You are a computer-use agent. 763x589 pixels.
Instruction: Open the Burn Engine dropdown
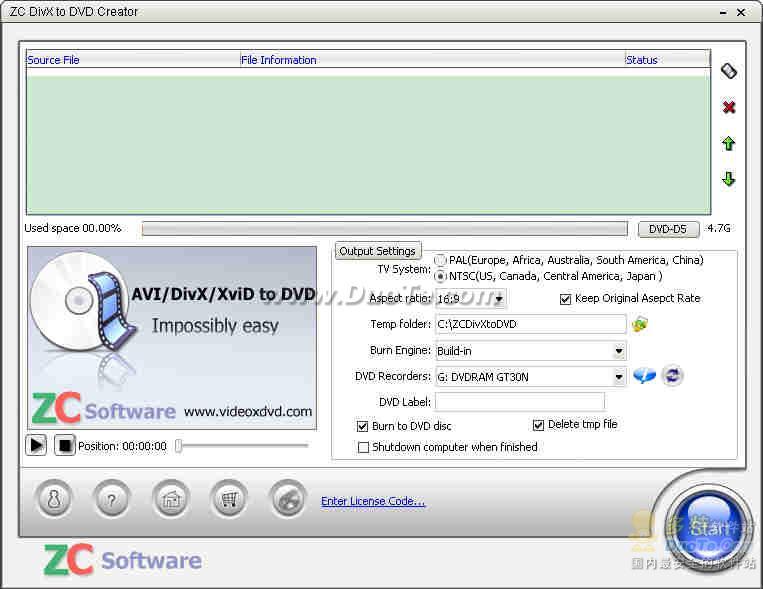[618, 351]
